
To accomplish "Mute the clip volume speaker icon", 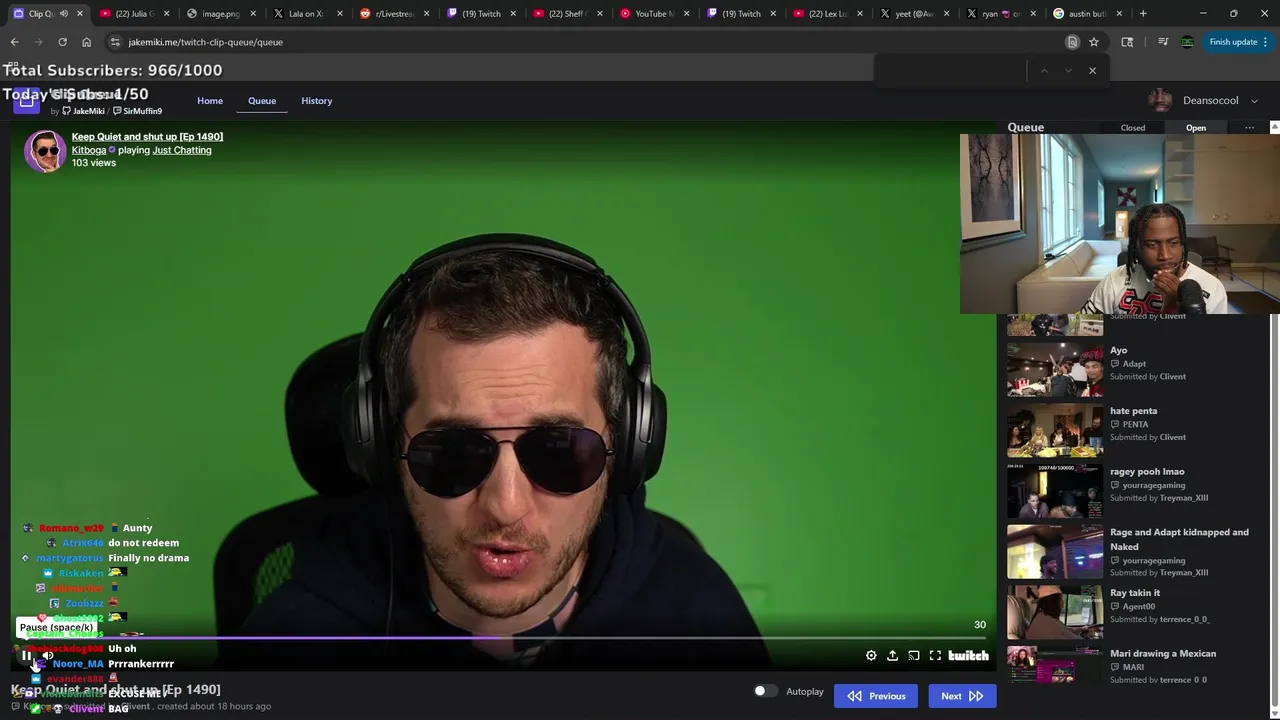I will (x=47, y=656).
